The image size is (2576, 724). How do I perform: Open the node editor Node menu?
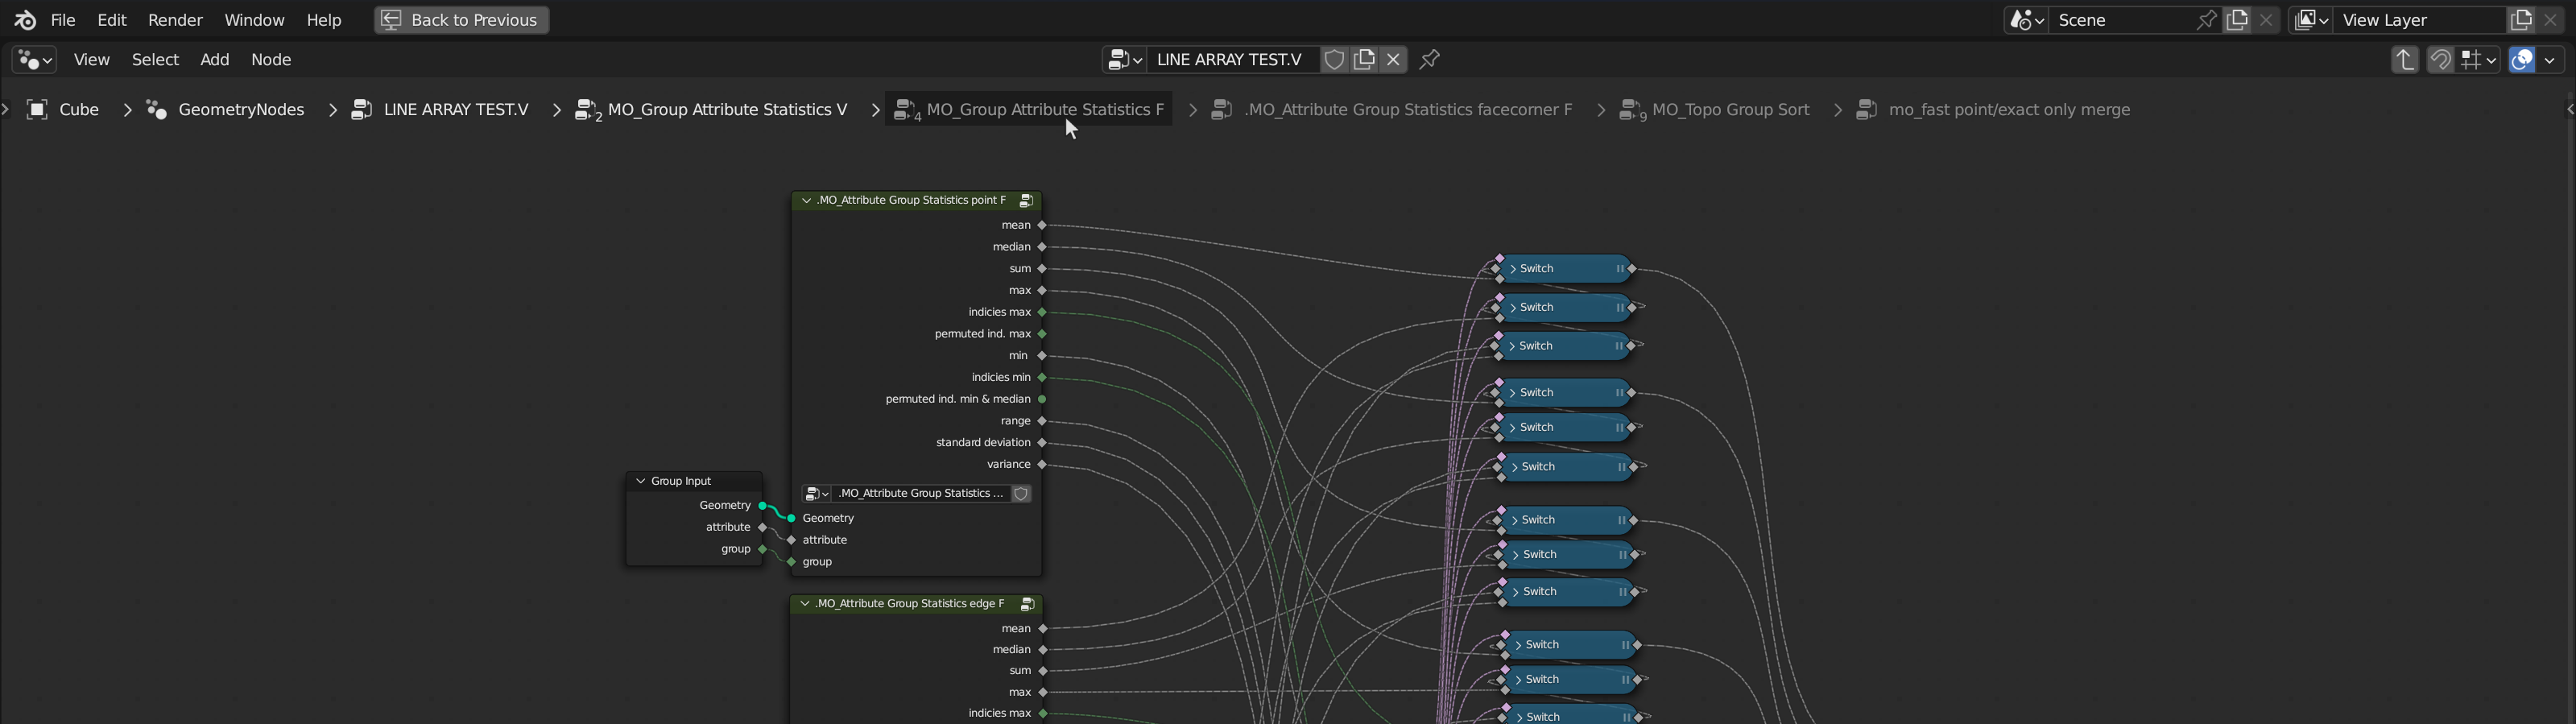[271, 60]
